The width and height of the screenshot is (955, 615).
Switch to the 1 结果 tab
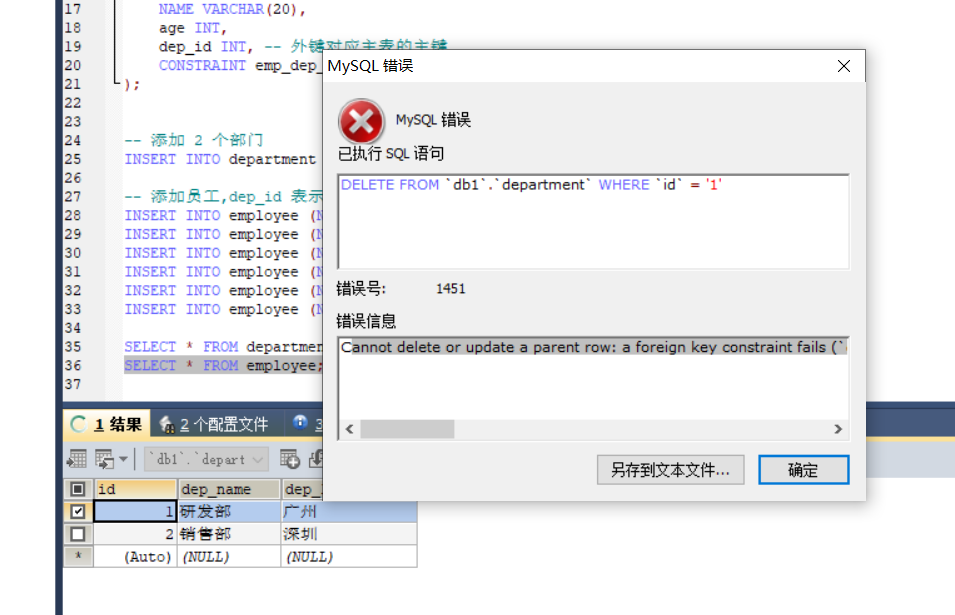(107, 424)
